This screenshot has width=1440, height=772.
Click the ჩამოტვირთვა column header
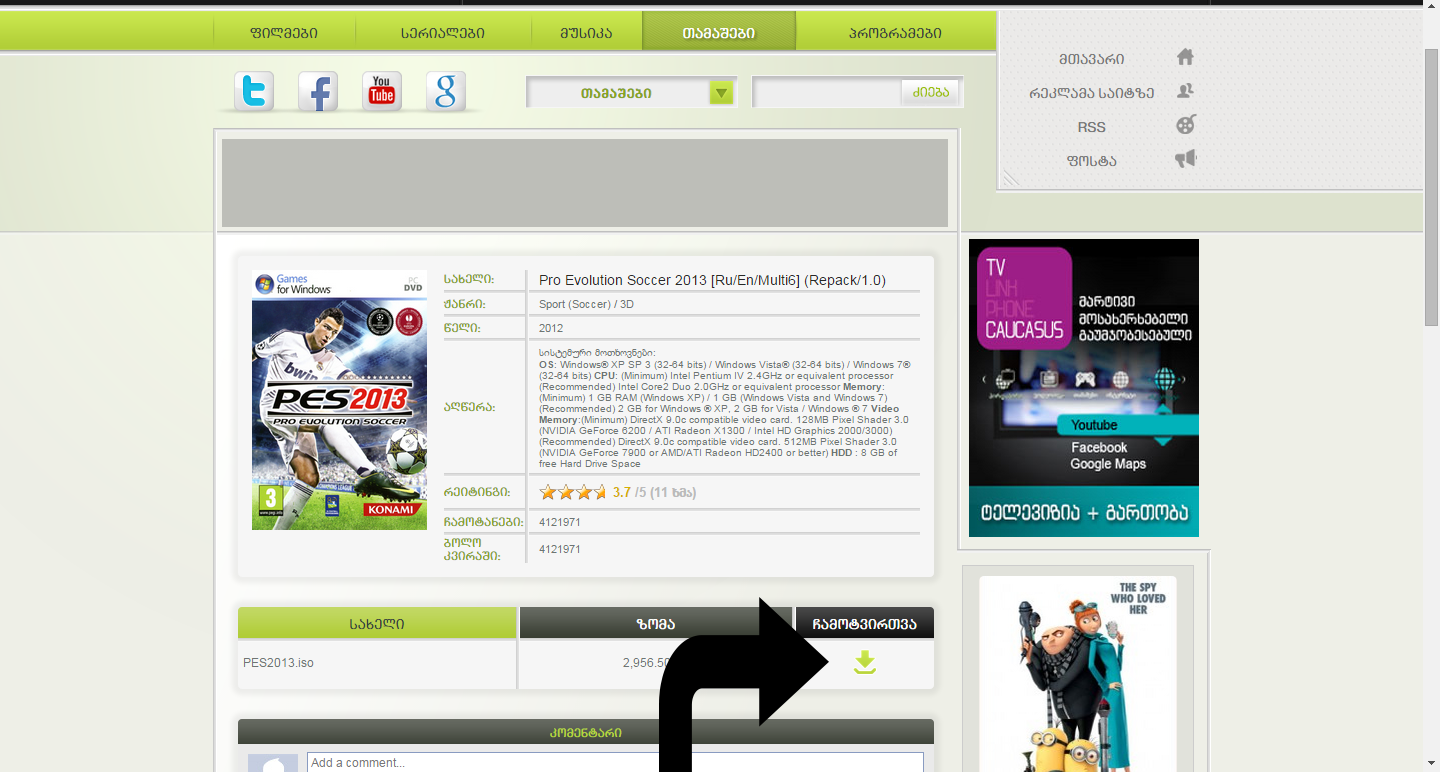pyautogui.click(x=865, y=623)
